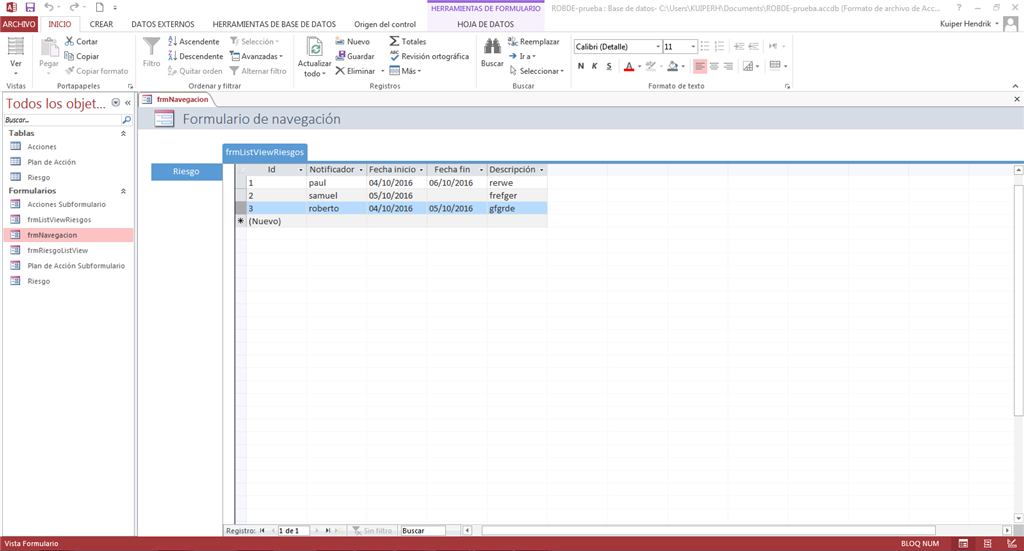
Task: Save the record with Guardar
Action: coord(355,56)
